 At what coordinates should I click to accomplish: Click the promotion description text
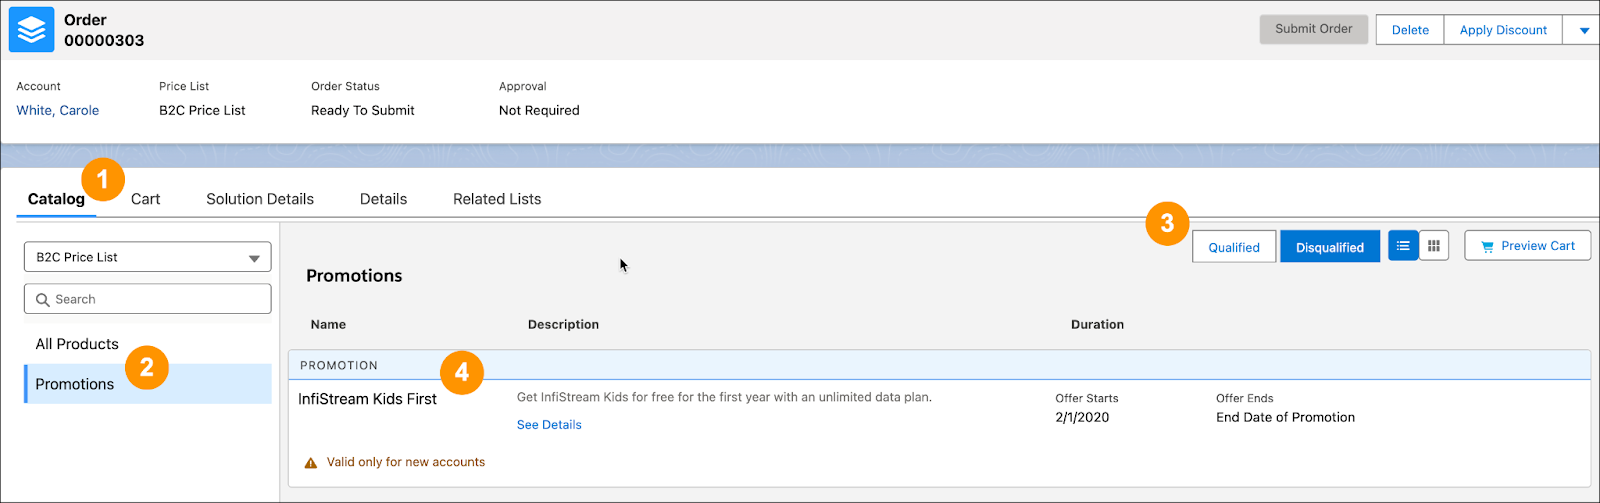724,397
